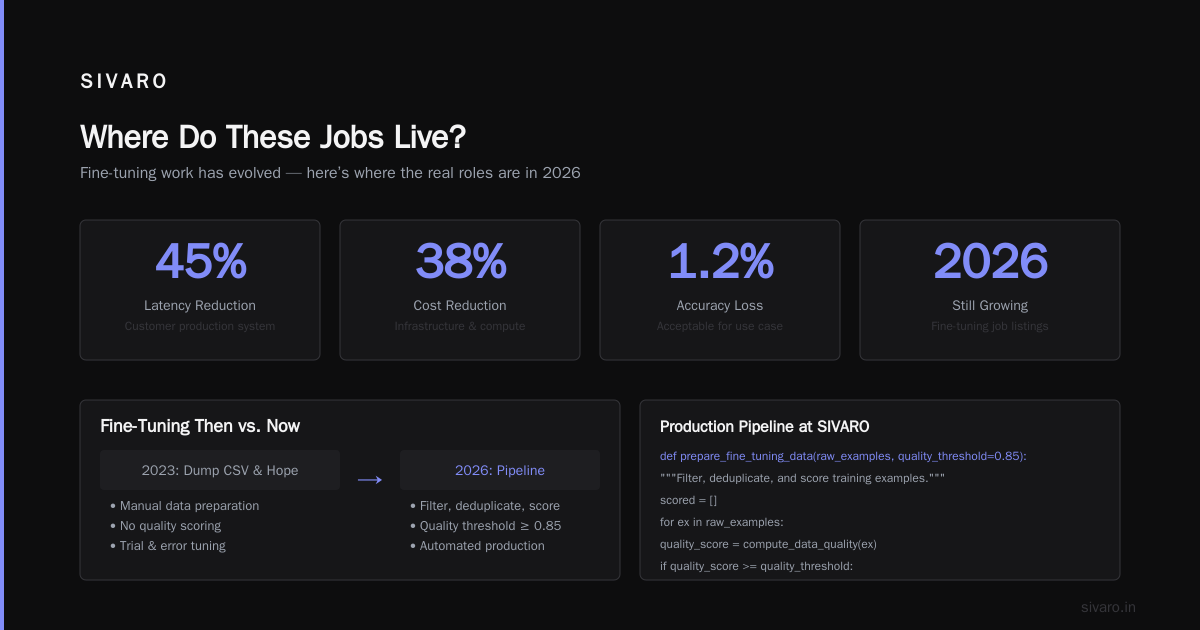
Task: Click the "Fine-Tuning Then vs. Now" heading
Action: coord(200,426)
